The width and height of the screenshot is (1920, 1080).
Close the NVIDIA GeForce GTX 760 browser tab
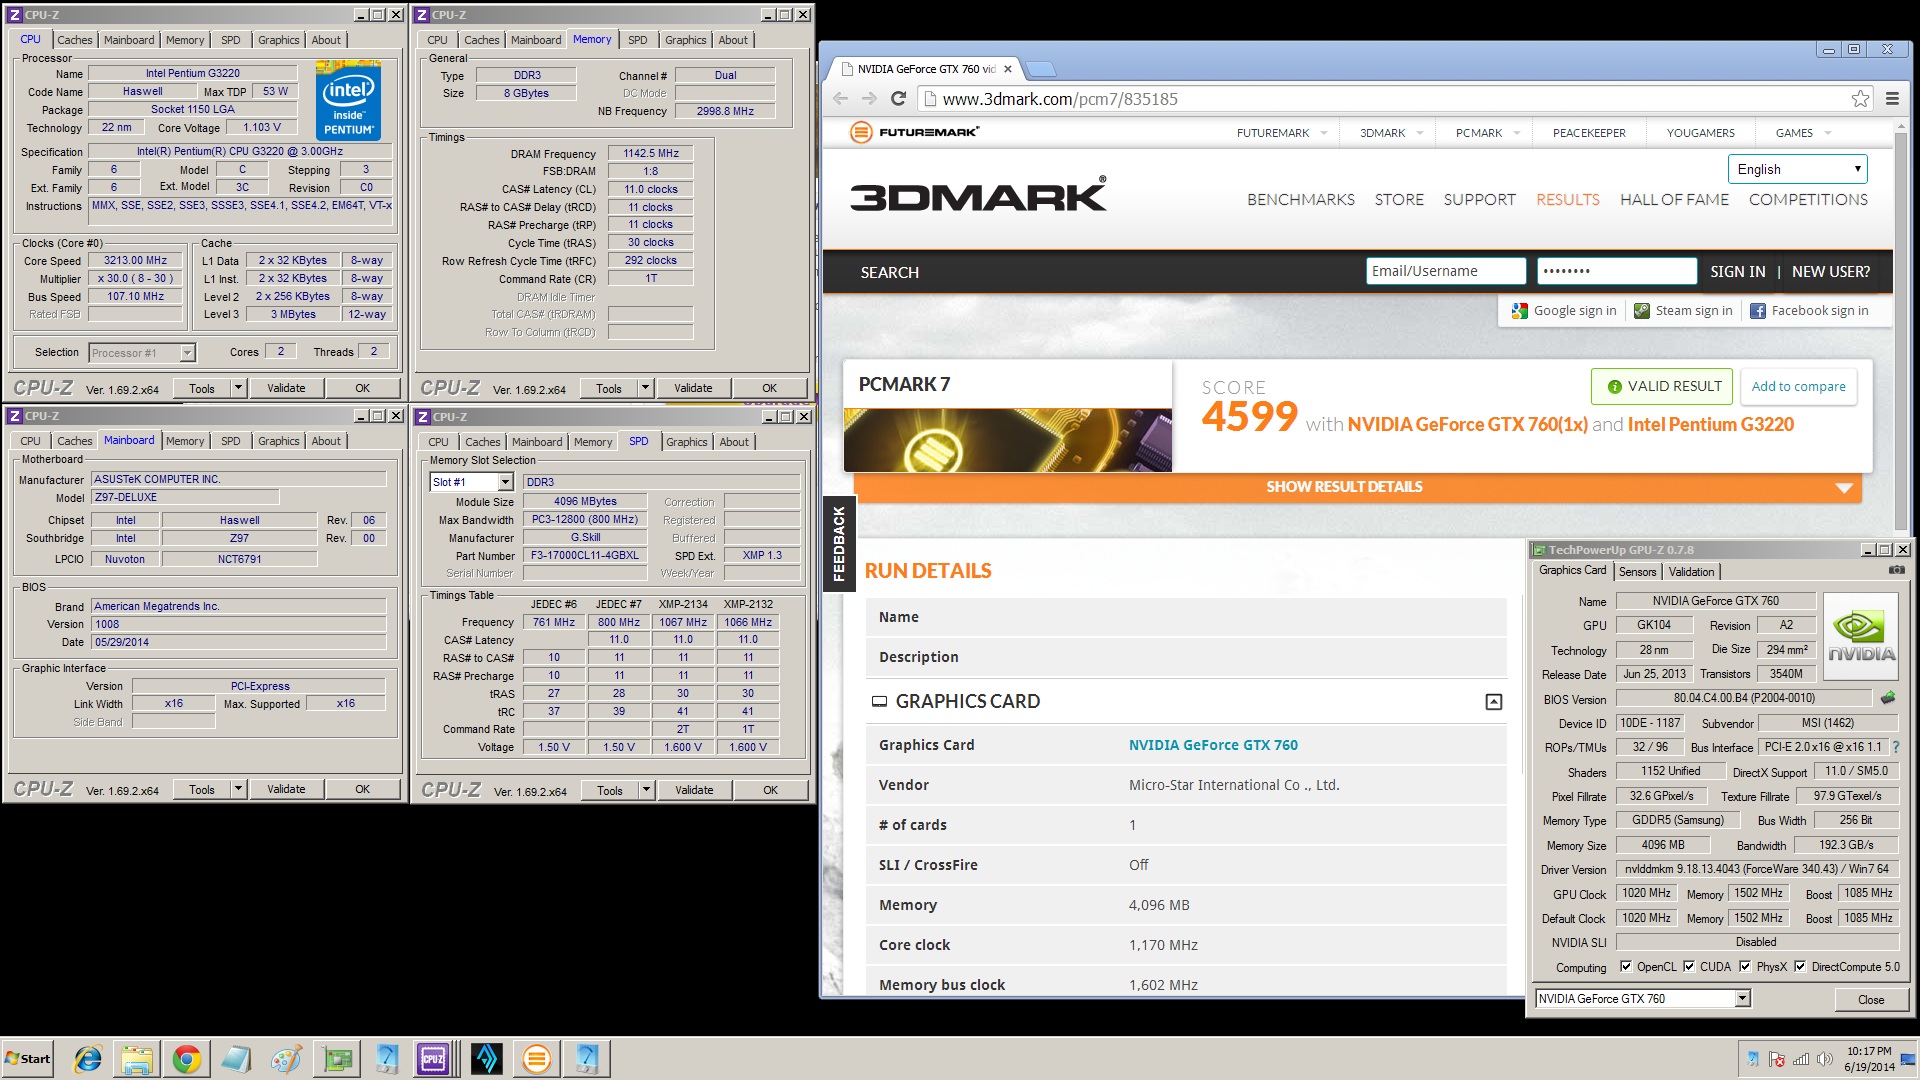pyautogui.click(x=1008, y=69)
